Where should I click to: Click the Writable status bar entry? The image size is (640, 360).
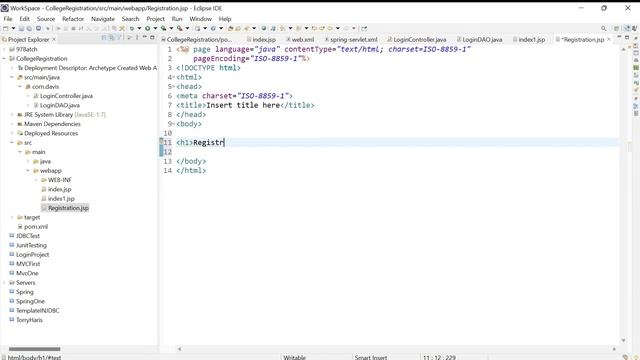tap(294, 357)
